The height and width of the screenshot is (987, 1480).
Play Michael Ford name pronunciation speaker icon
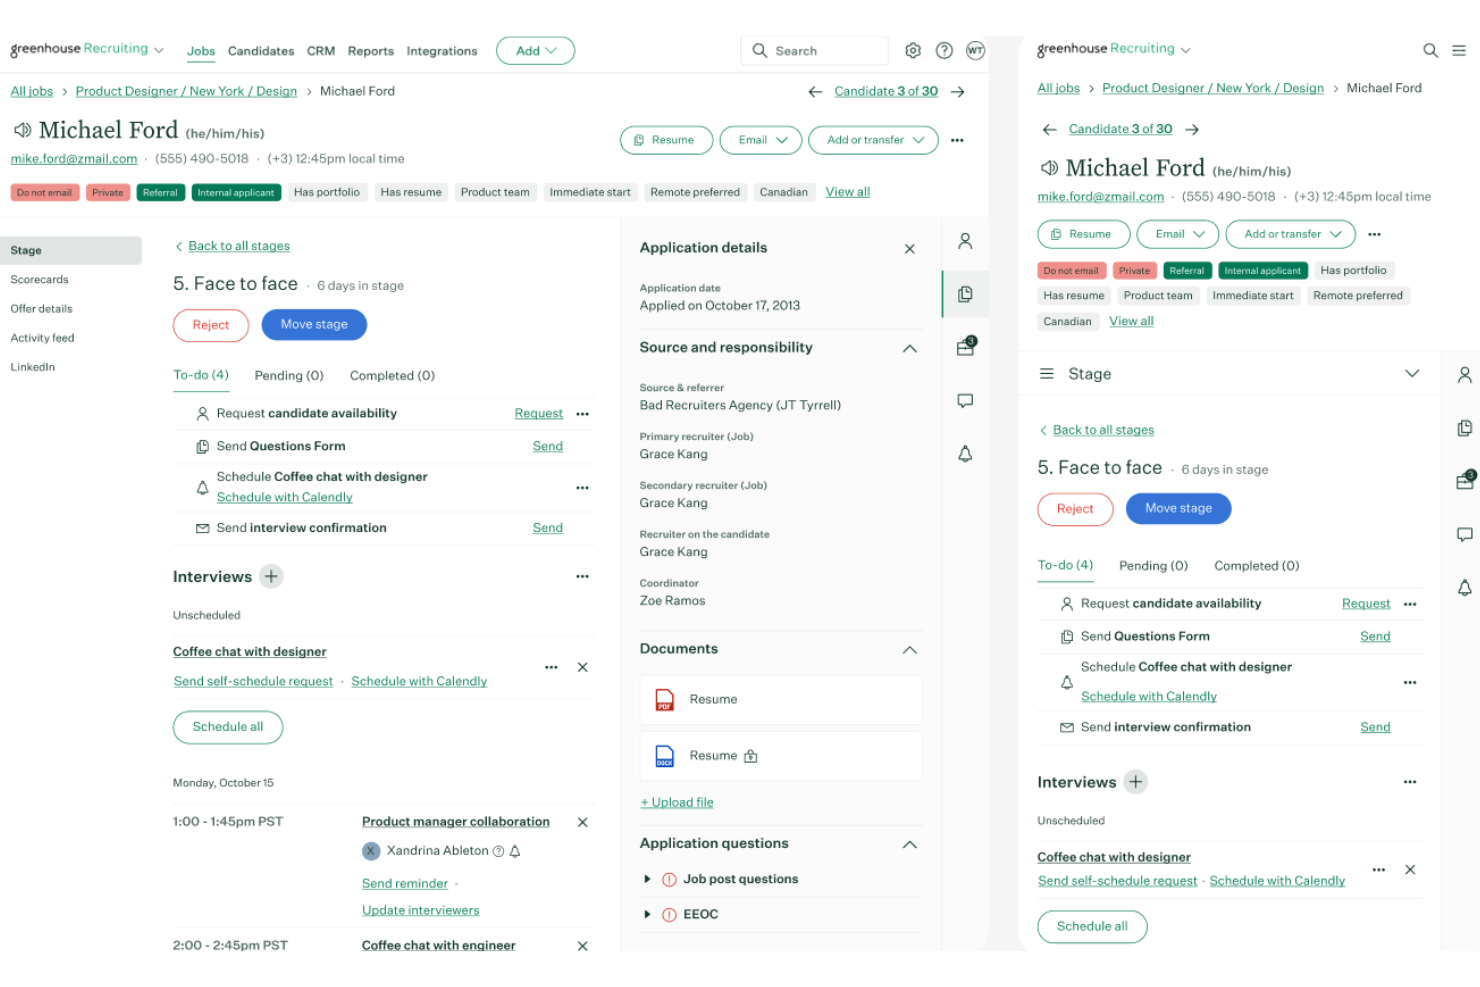click(22, 131)
